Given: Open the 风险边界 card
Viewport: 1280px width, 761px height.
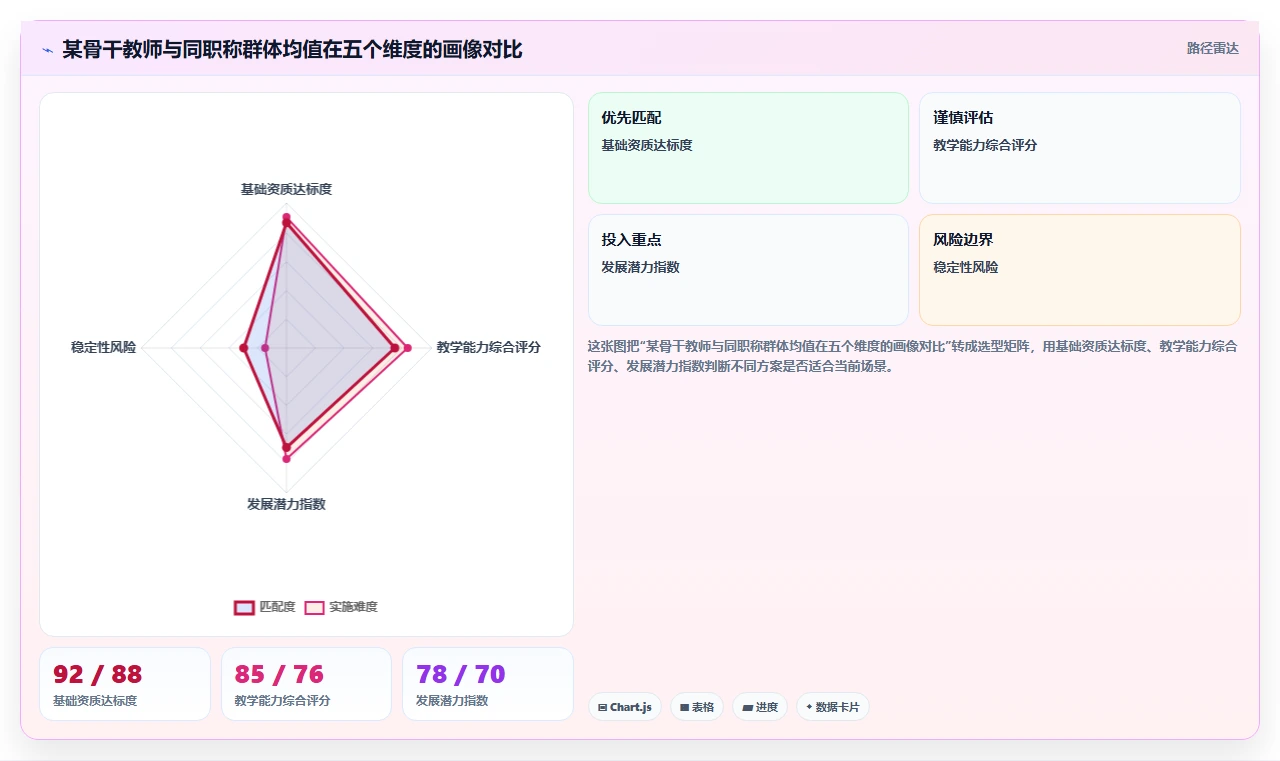Looking at the screenshot, I should [x=1080, y=270].
